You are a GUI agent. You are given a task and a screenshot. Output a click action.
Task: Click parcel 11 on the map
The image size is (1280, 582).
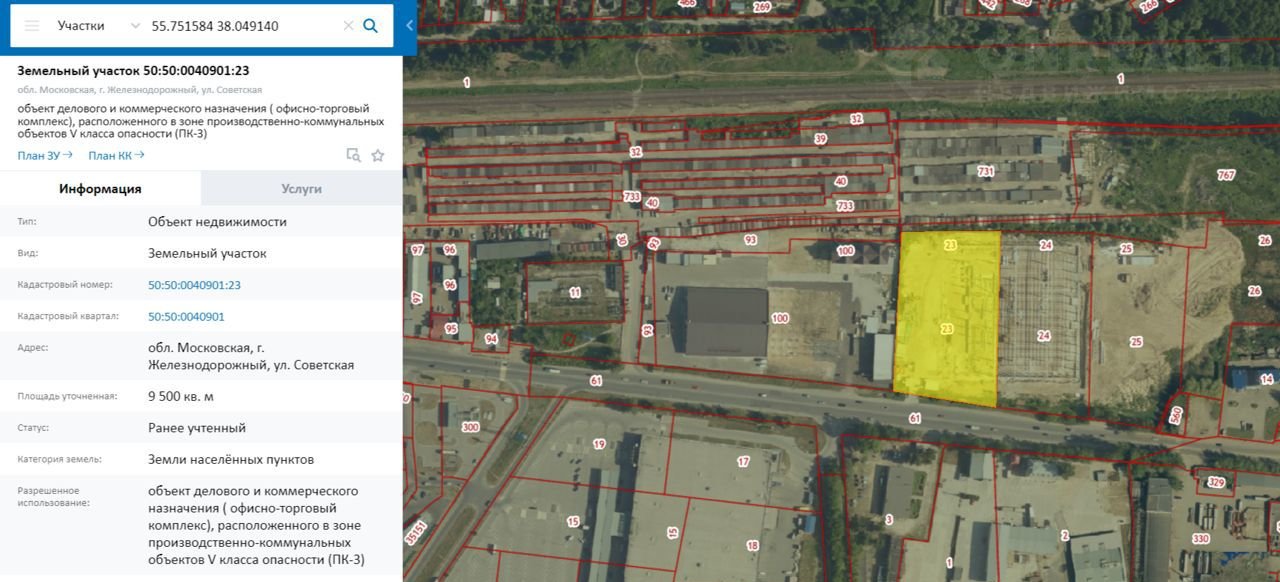[573, 293]
